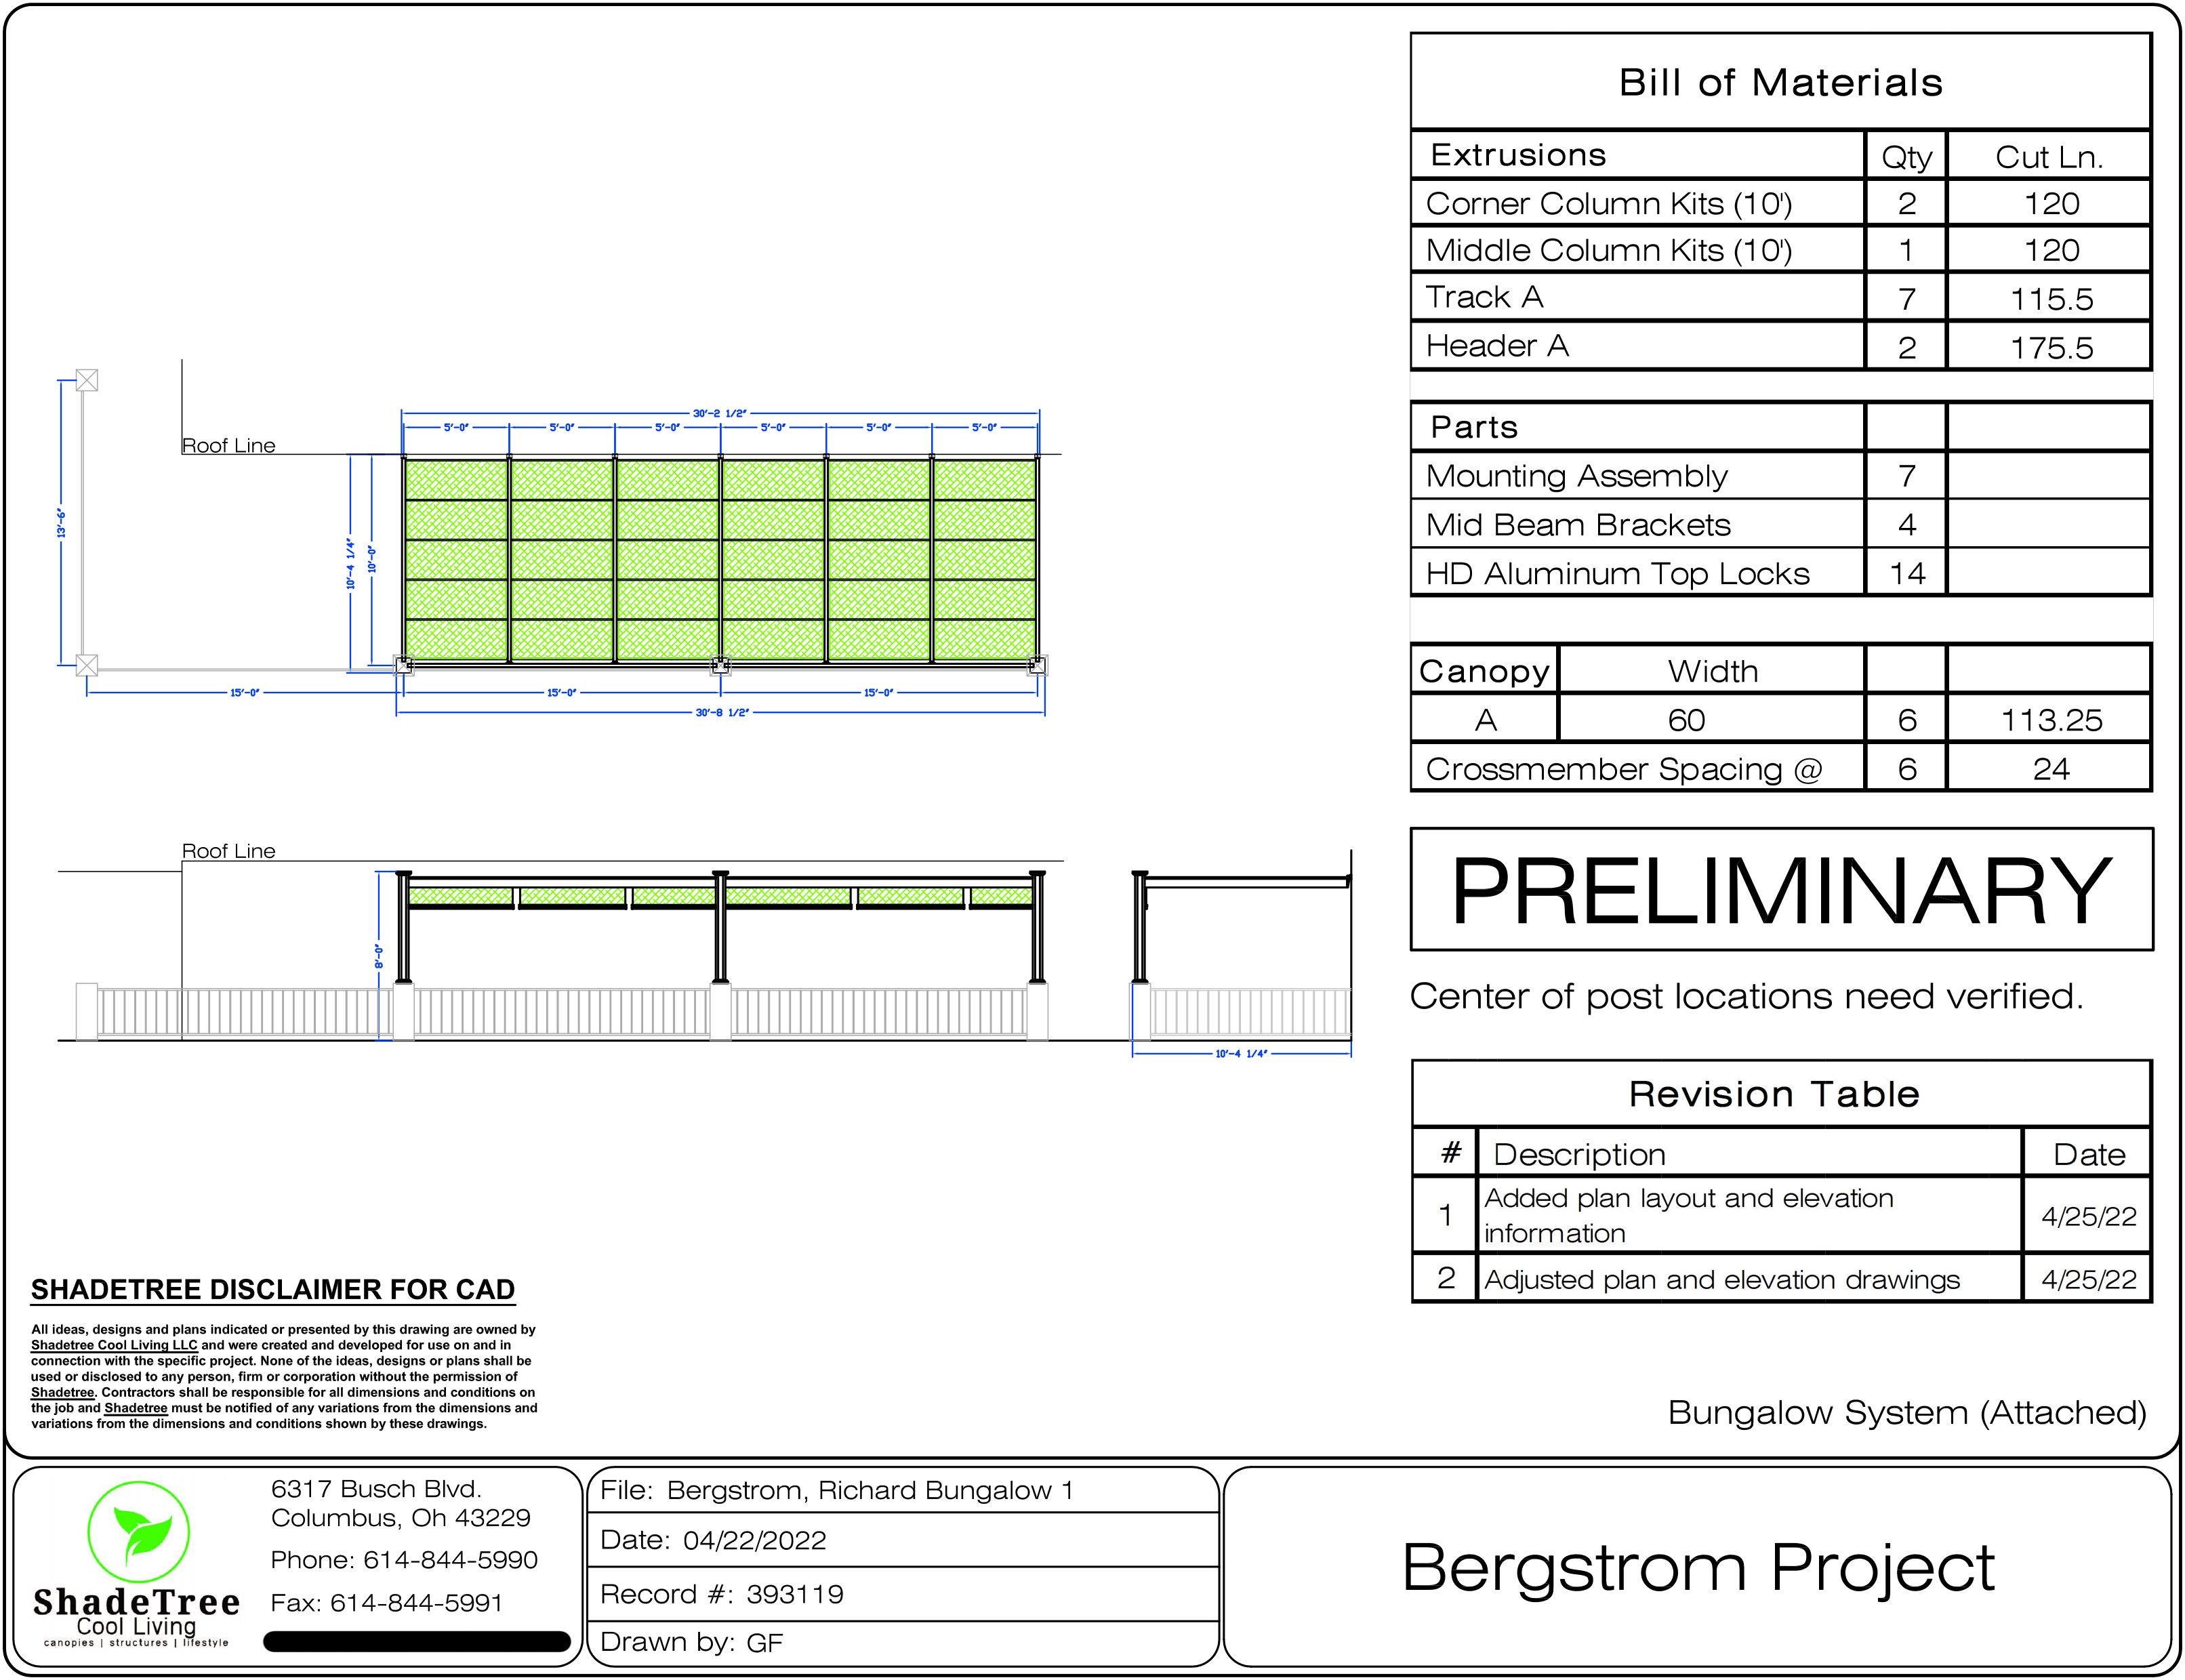
Task: Click the 175.5 cut length value
Action: tap(2051, 348)
